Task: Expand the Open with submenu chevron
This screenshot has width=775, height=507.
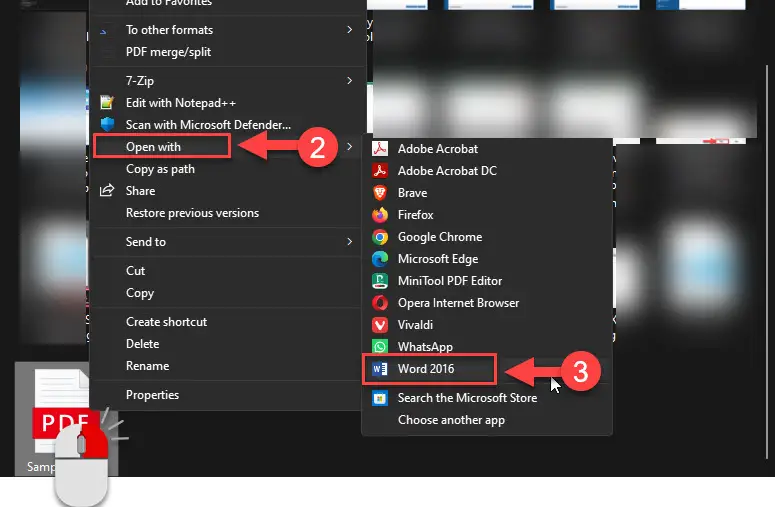Action: [349, 147]
